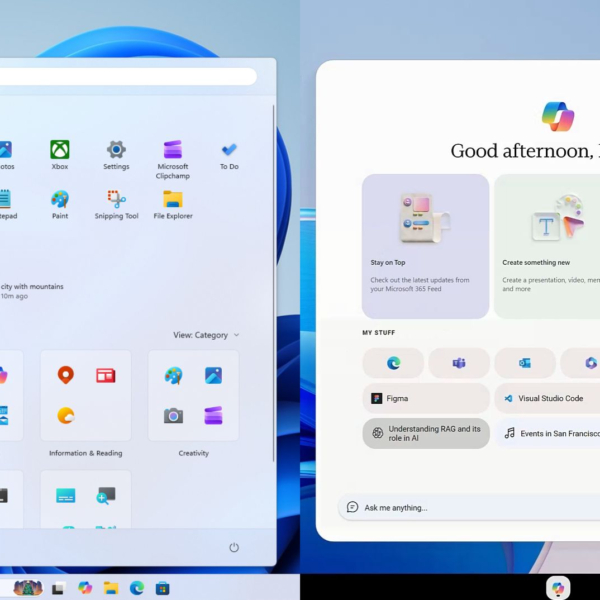Open Photos in Creativity group
This screenshot has width=600, height=600.
[x=214, y=375]
